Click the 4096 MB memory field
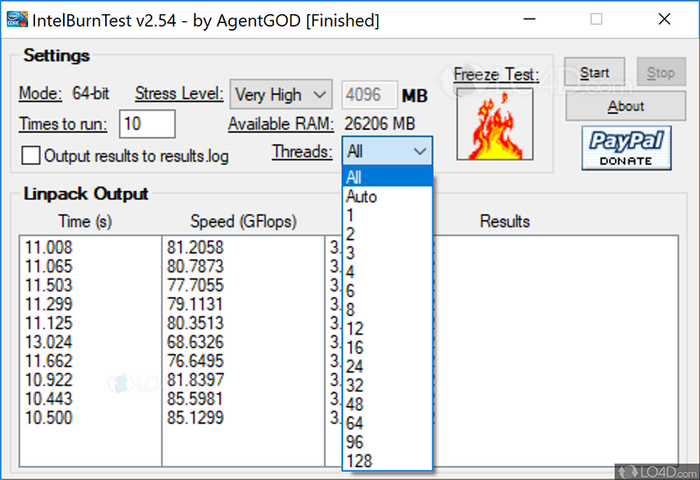 pos(369,95)
